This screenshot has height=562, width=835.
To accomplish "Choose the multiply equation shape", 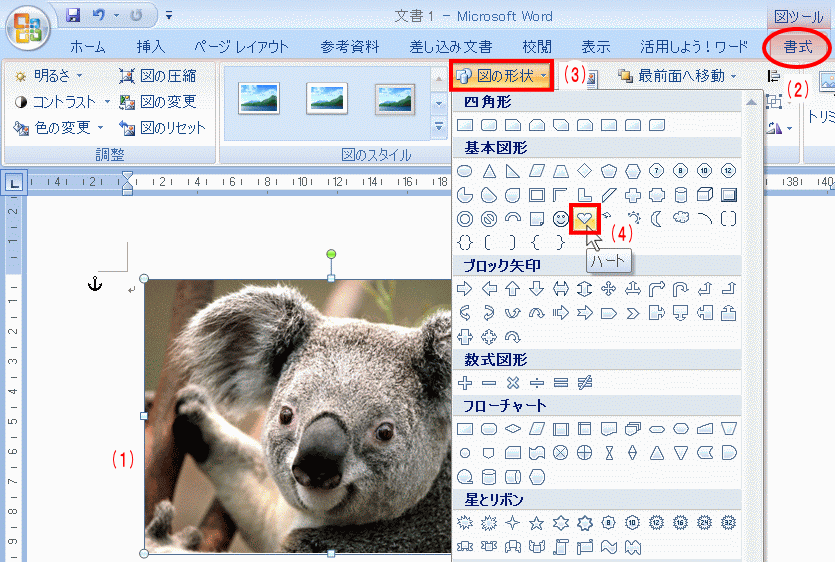I will (512, 382).
